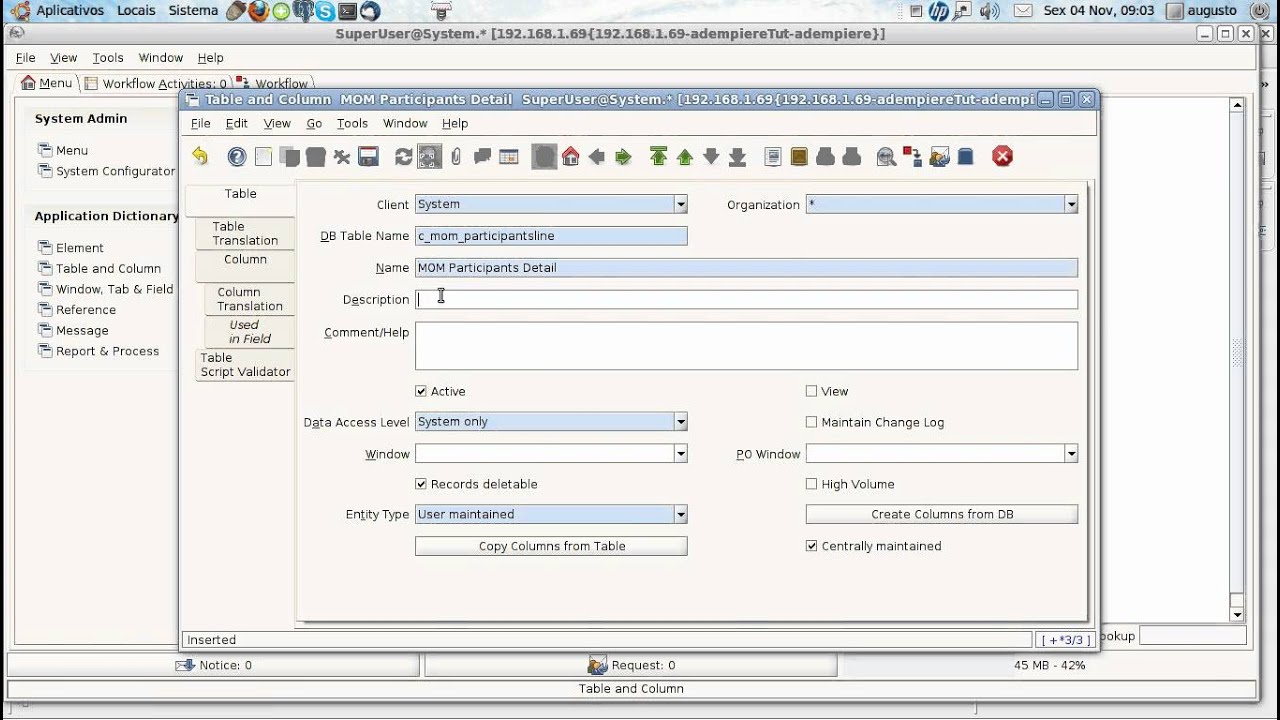The image size is (1280, 720).
Task: Switch to the Workflow Activities tab
Action: click(156, 84)
